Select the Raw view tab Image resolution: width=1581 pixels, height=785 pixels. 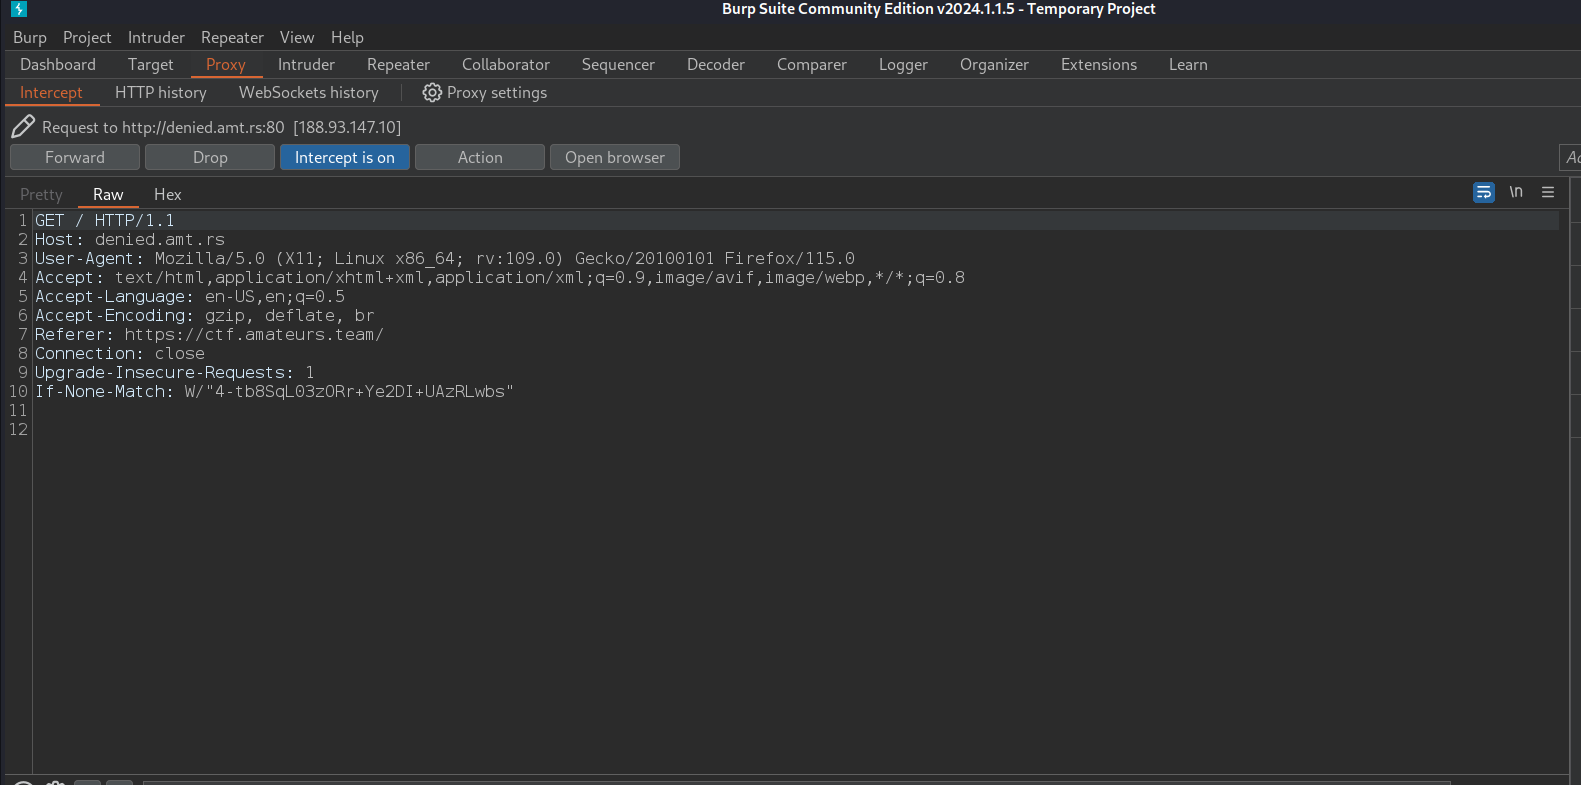point(108,194)
